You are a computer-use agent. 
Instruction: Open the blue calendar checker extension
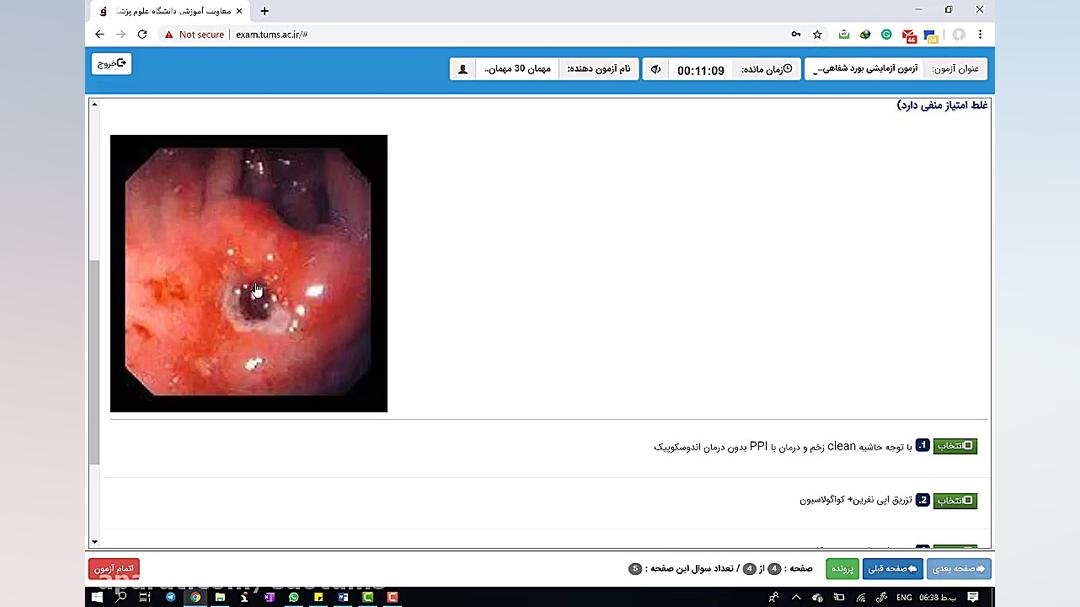[x=931, y=36]
